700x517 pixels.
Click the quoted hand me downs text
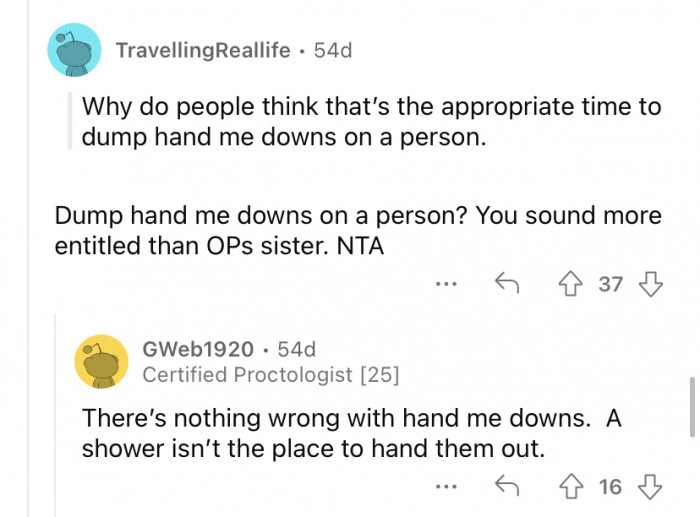[x=370, y=121]
